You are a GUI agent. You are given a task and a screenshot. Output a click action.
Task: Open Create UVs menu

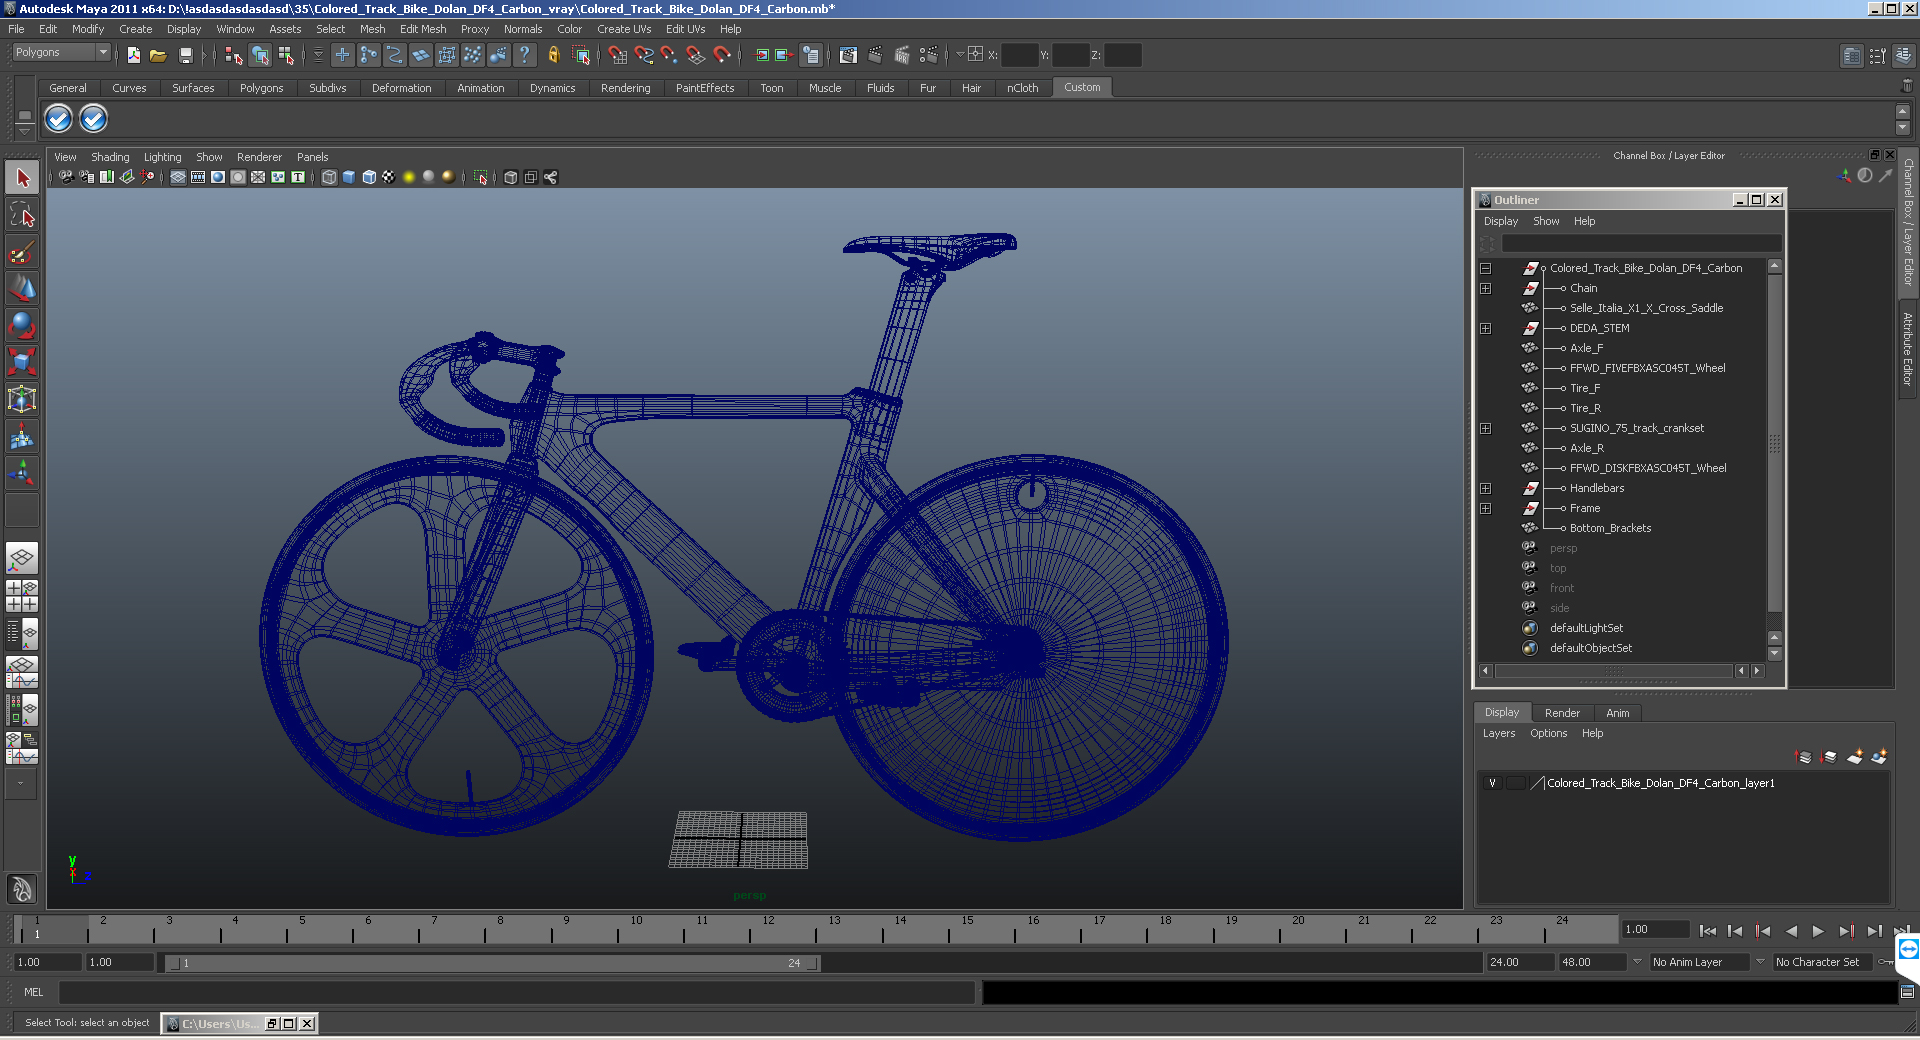click(624, 29)
